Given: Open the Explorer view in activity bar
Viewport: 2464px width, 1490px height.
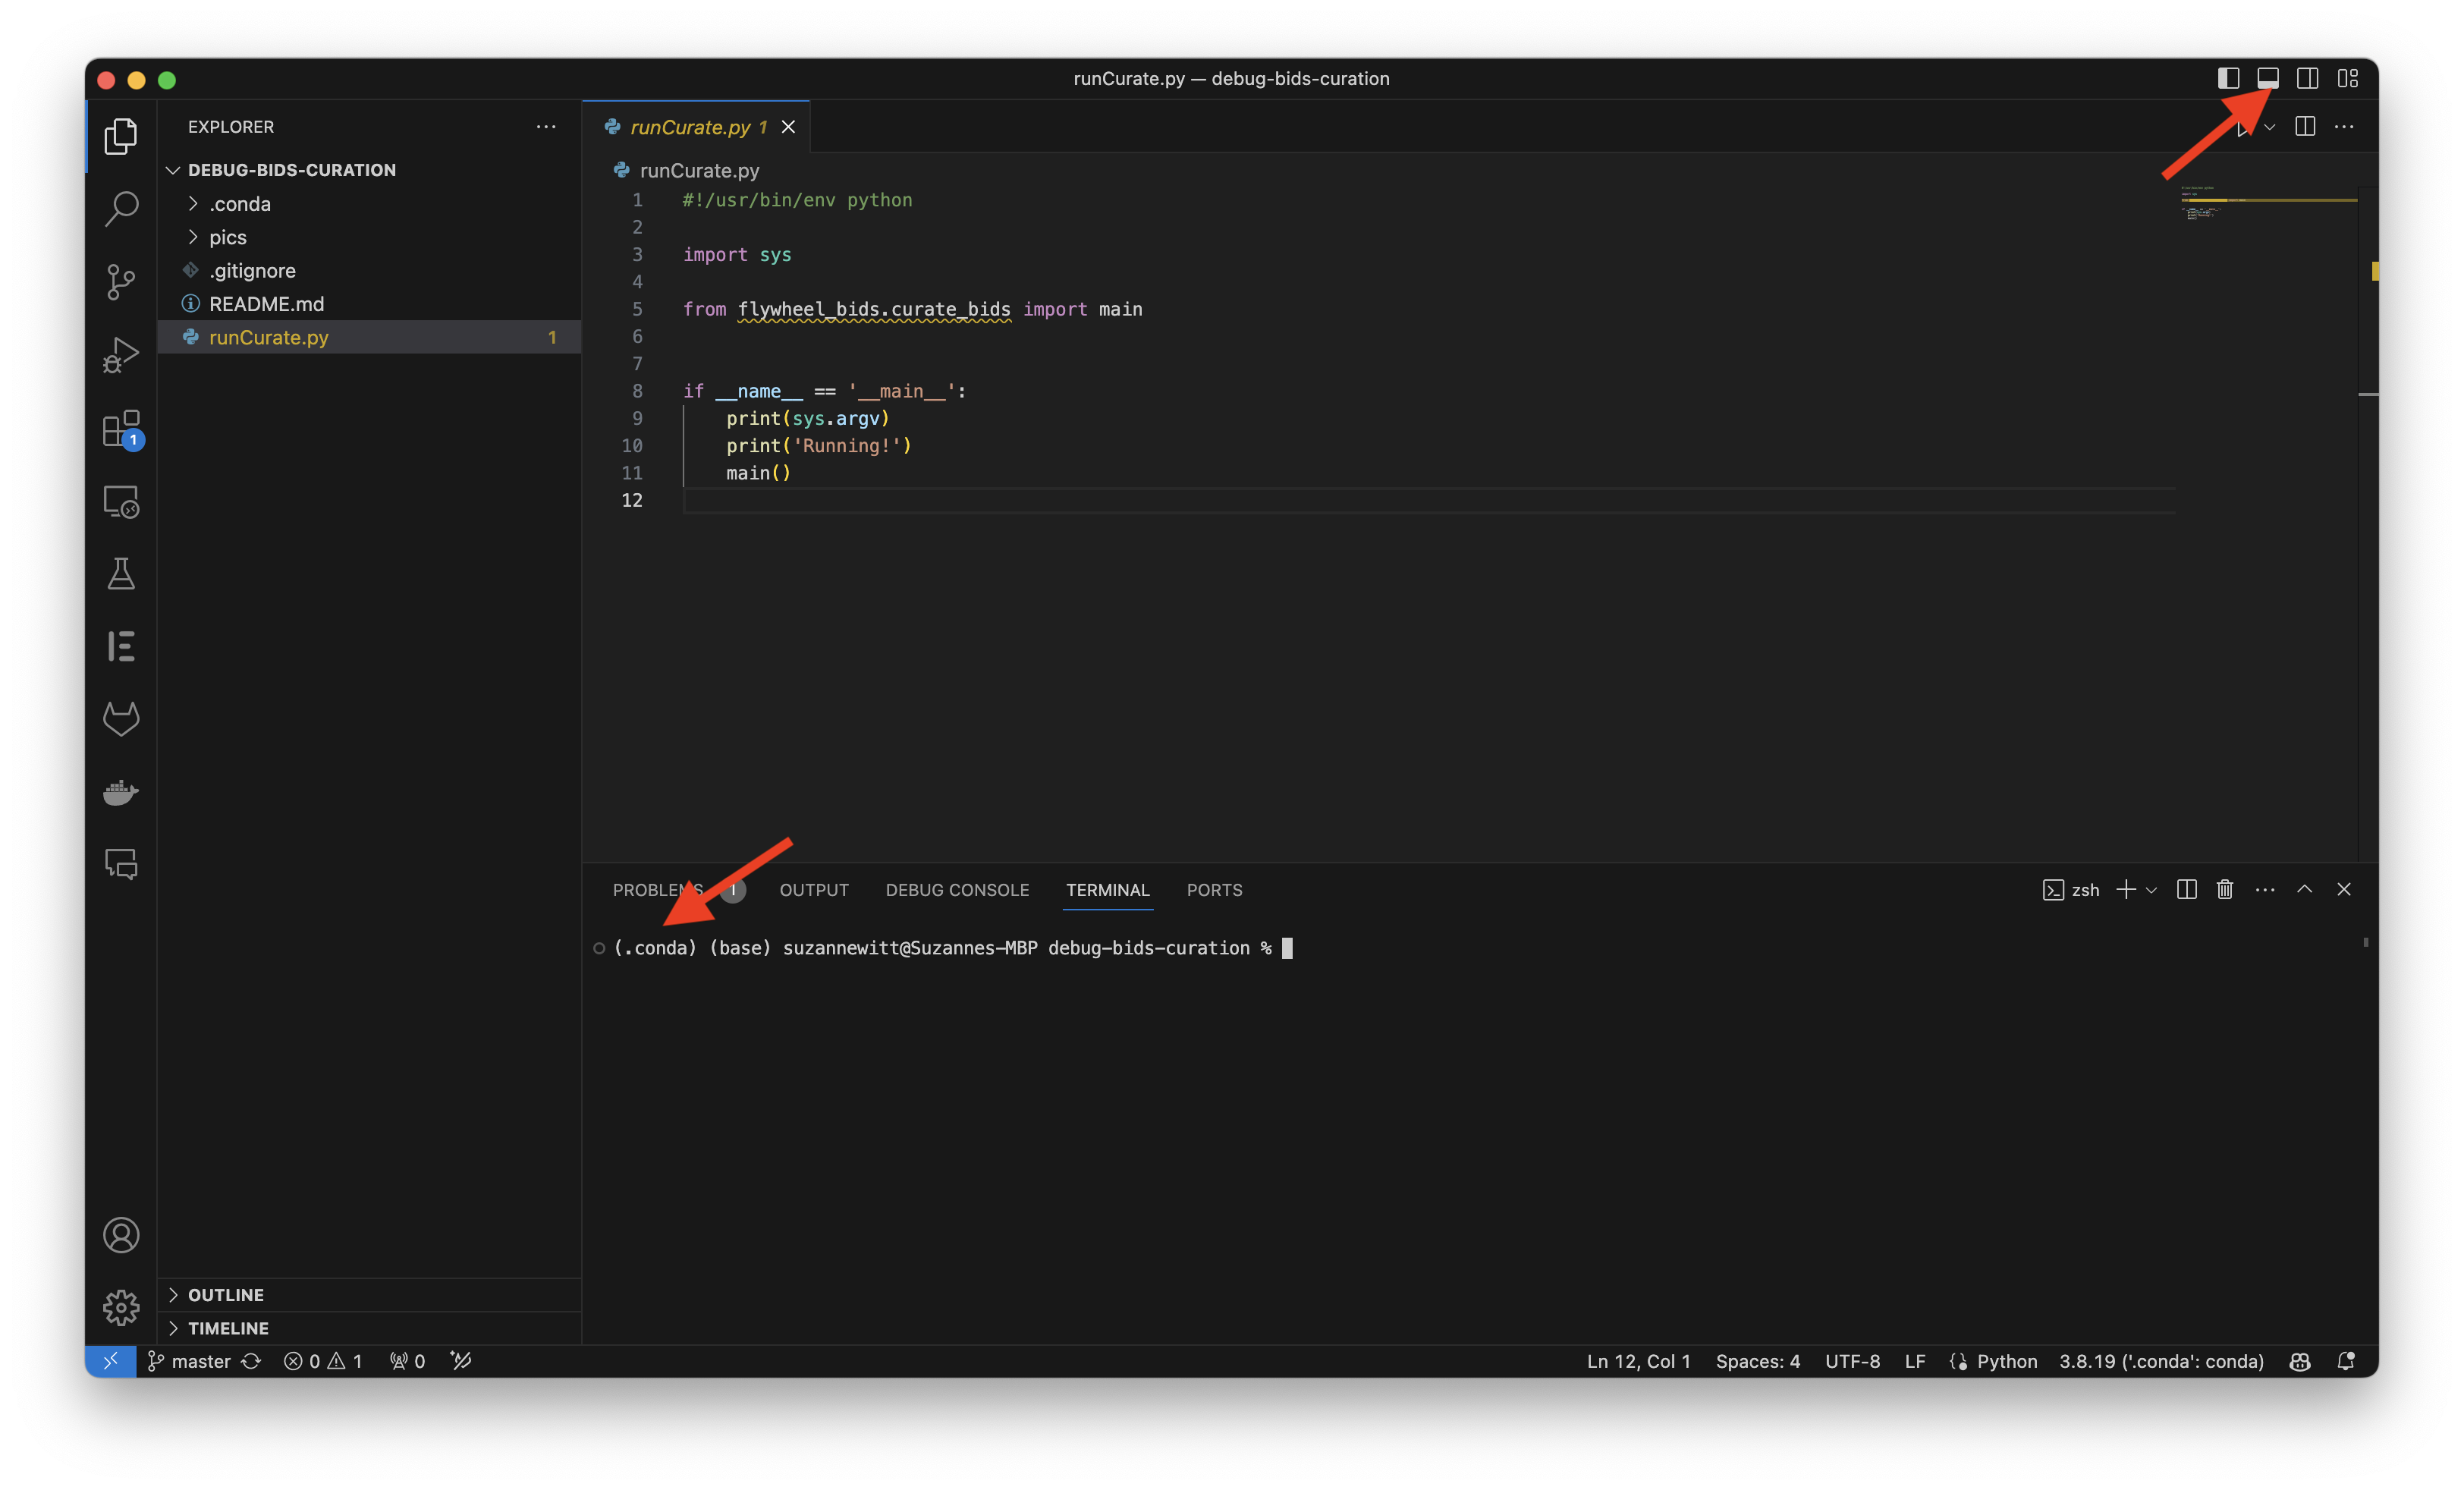Looking at the screenshot, I should point(121,136).
